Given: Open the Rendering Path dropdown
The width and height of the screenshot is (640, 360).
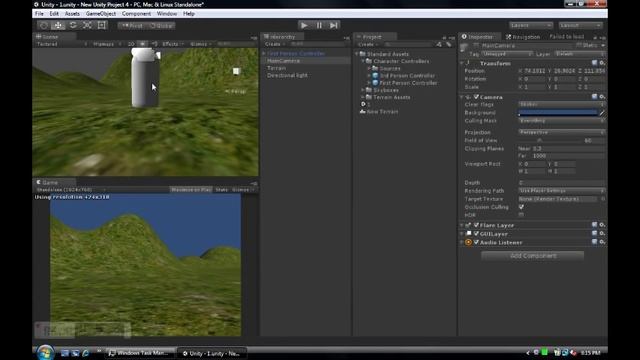Looking at the screenshot, I should tap(561, 191).
